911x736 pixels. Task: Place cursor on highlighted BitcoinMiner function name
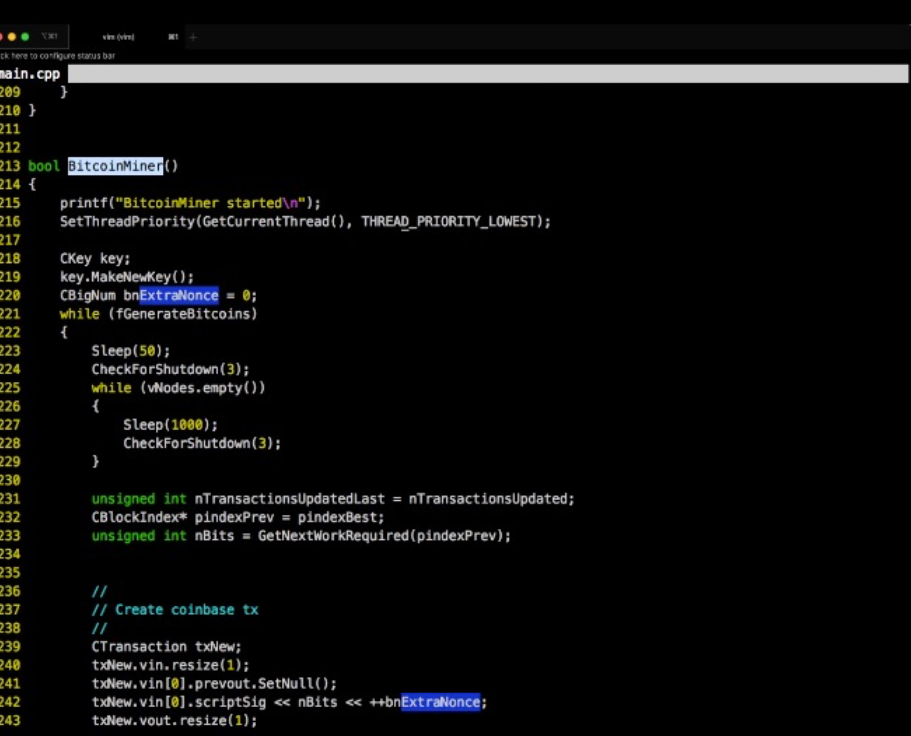click(115, 166)
